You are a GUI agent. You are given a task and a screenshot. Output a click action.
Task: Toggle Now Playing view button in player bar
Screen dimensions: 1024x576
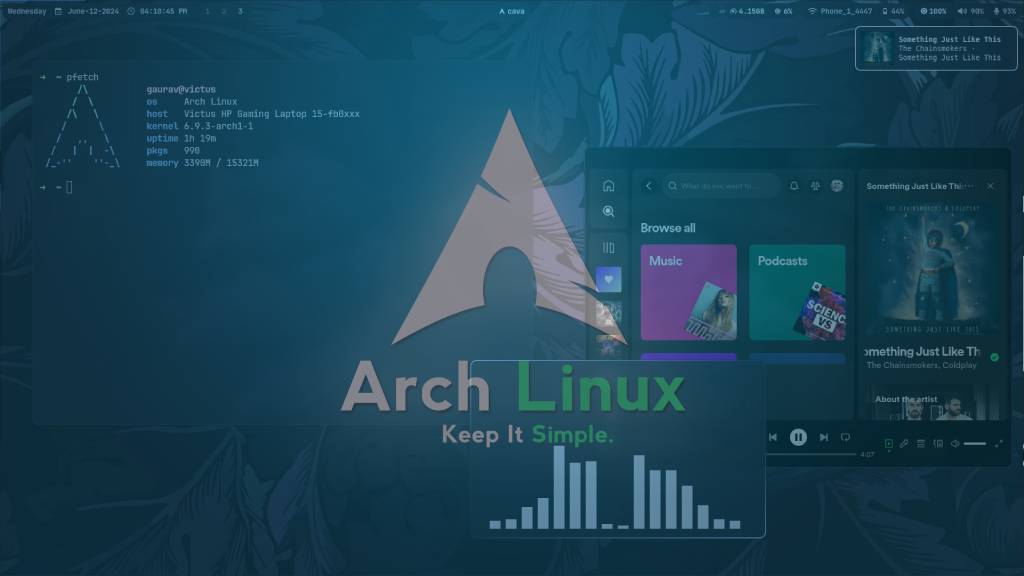pyautogui.click(x=889, y=444)
